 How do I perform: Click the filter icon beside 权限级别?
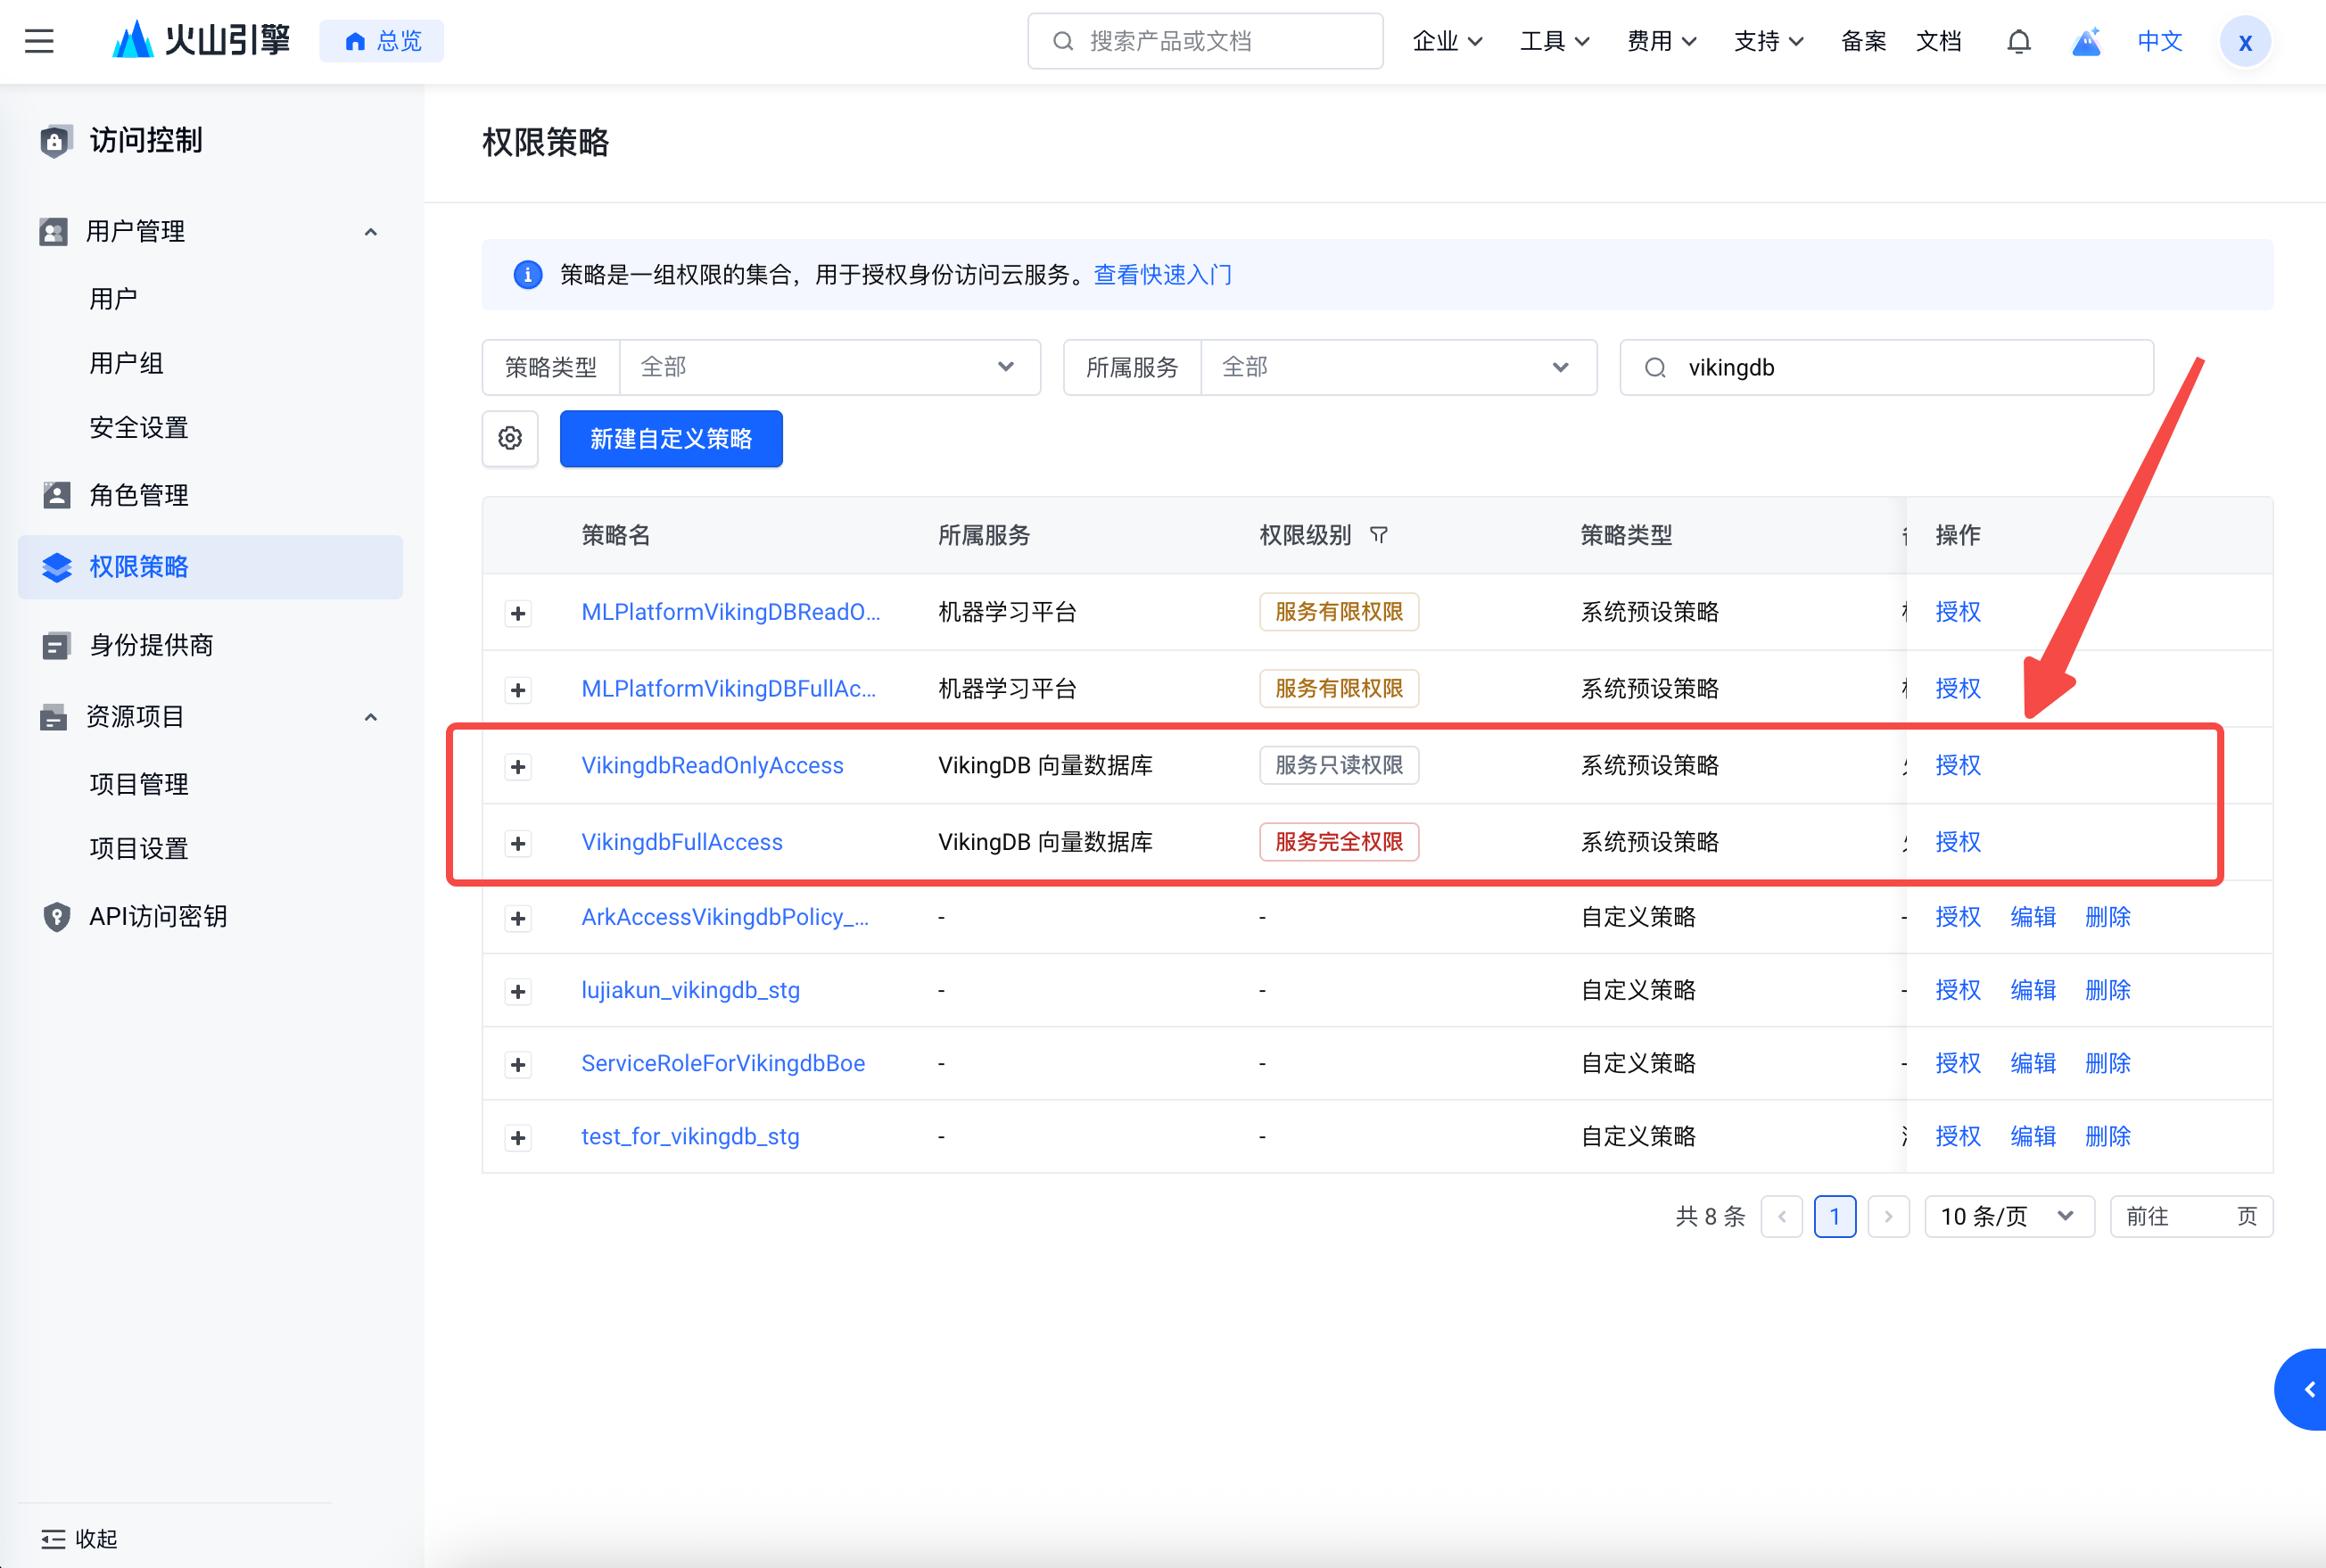pos(1379,535)
